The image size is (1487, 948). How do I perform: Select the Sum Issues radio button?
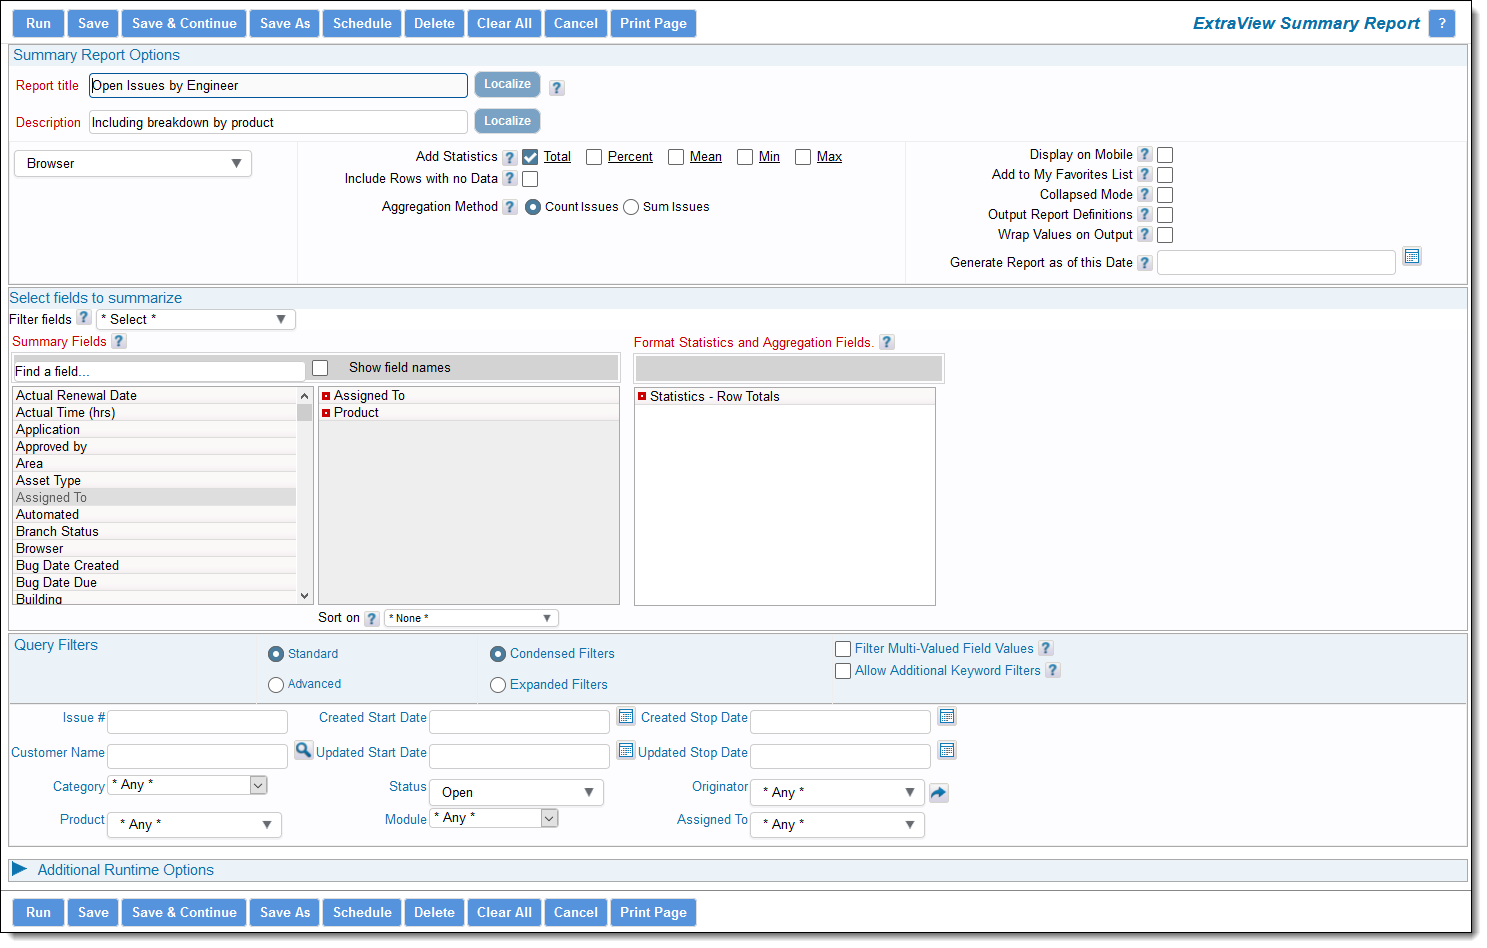pyautogui.click(x=631, y=207)
